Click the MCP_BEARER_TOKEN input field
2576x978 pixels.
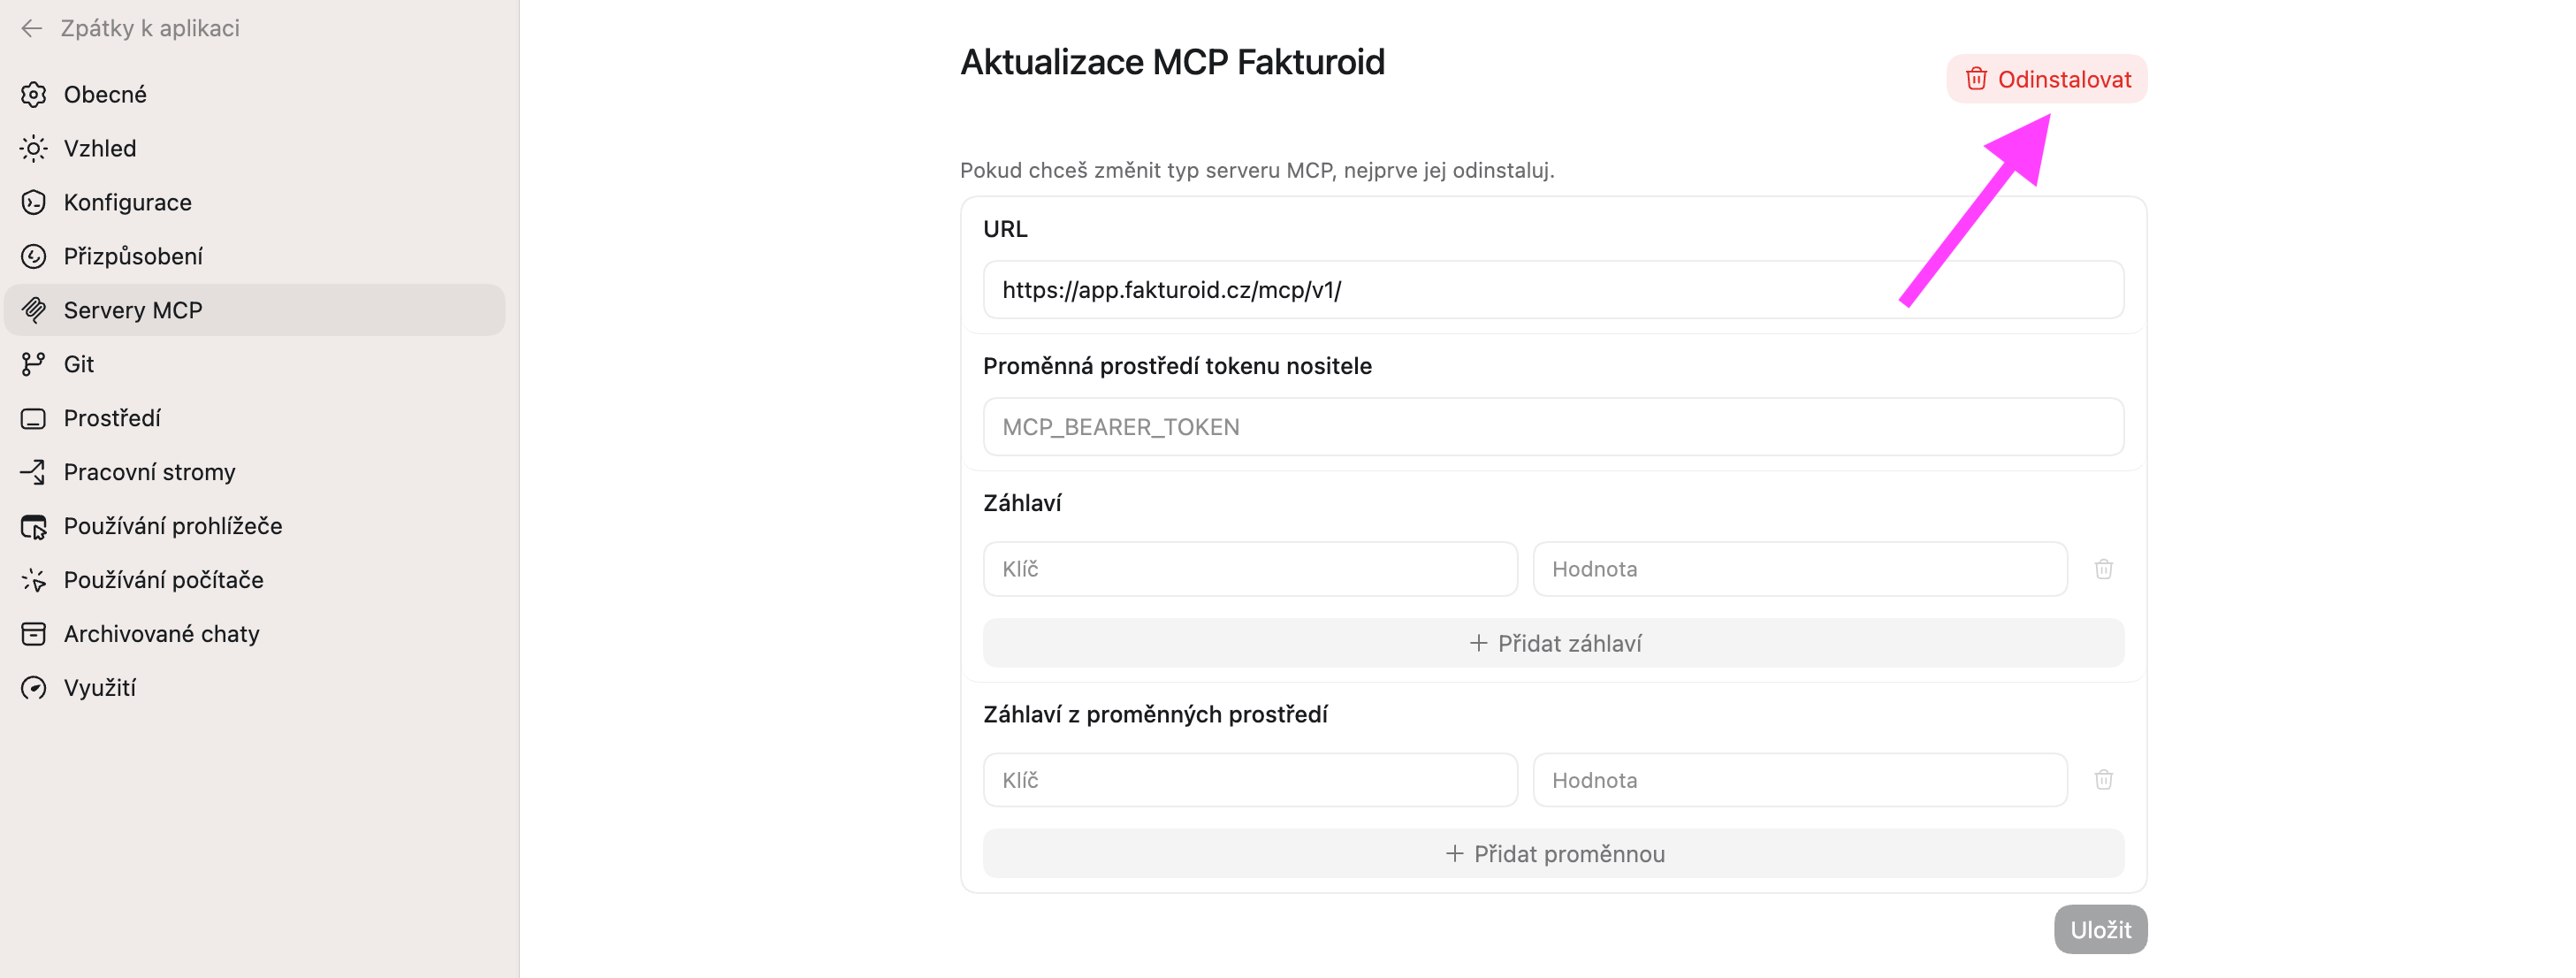click(x=1553, y=427)
